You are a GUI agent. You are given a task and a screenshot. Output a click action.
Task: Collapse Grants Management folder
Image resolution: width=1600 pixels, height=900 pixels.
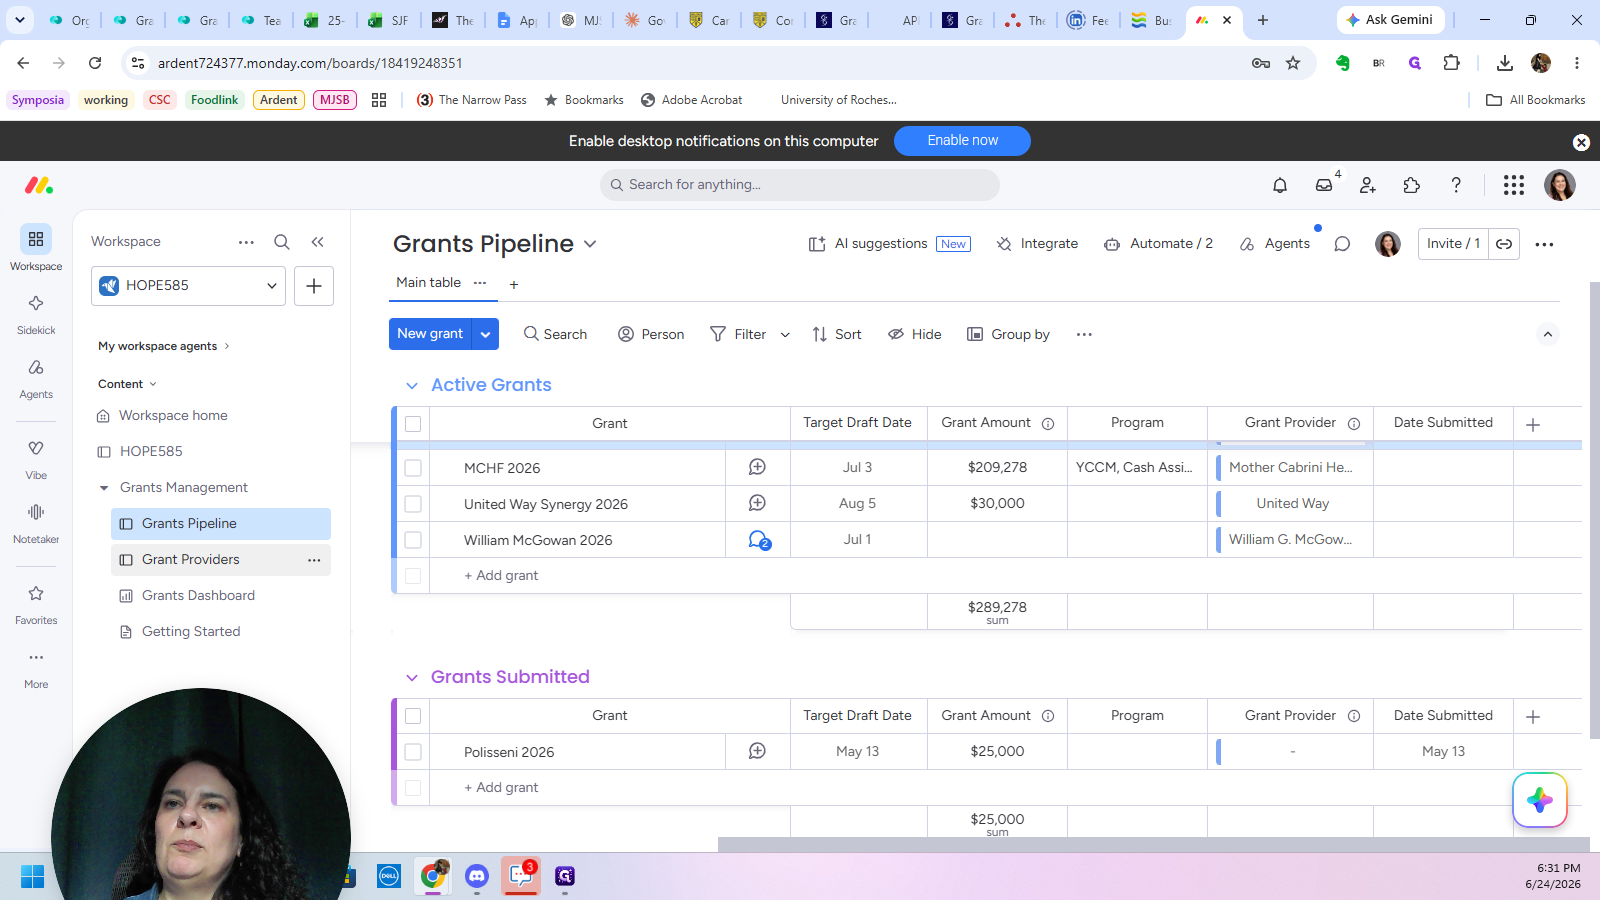tap(104, 488)
